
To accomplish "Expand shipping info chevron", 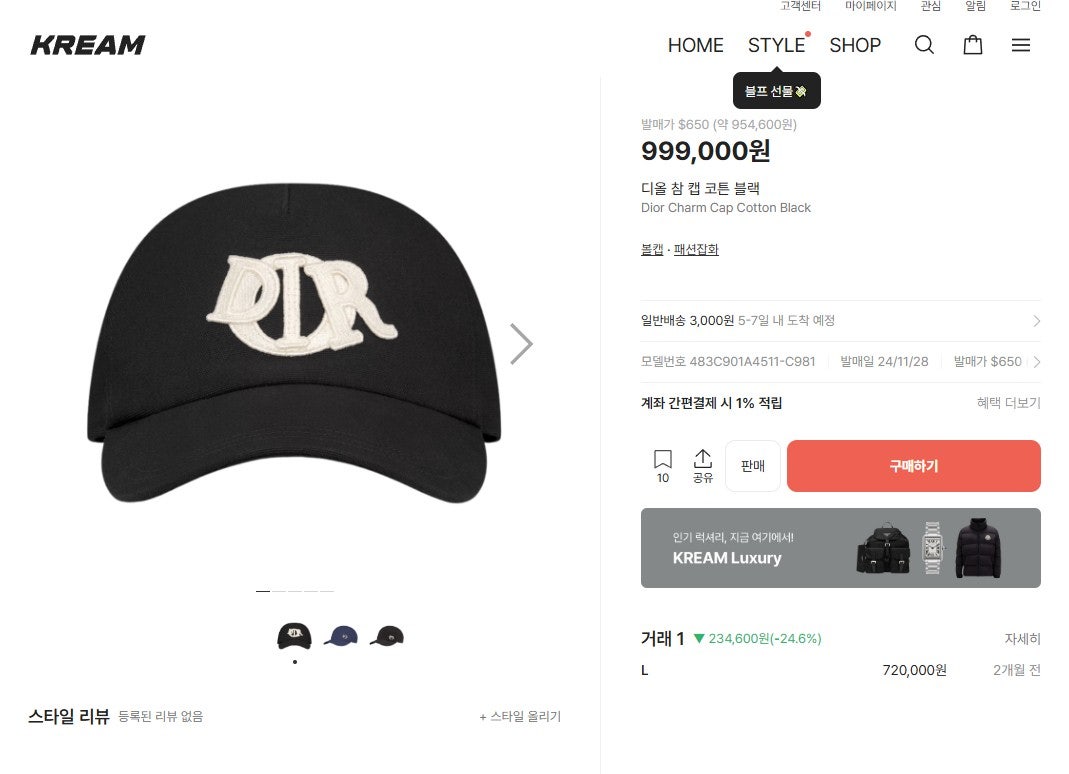I will 1036,321.
